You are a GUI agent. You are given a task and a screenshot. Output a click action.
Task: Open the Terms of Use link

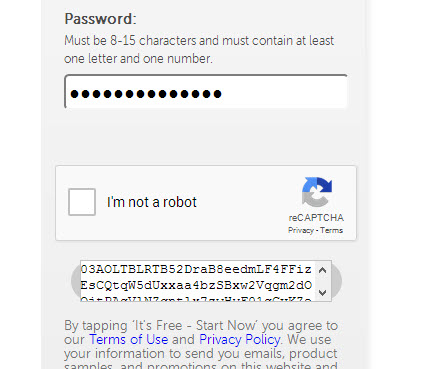click(x=129, y=339)
